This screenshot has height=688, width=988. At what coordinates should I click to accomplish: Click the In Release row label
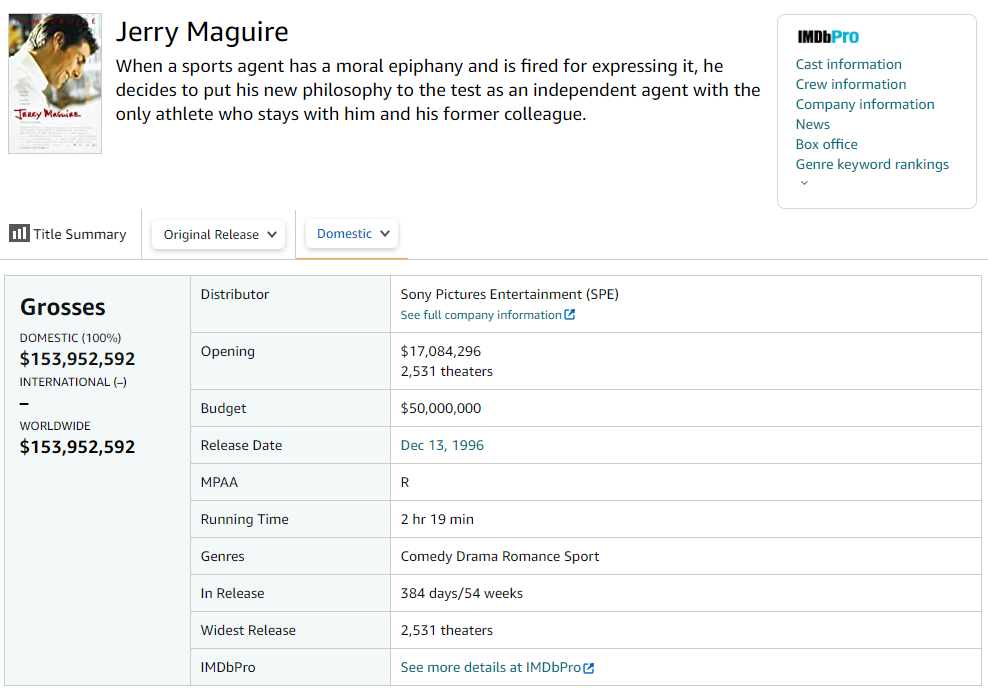point(233,593)
